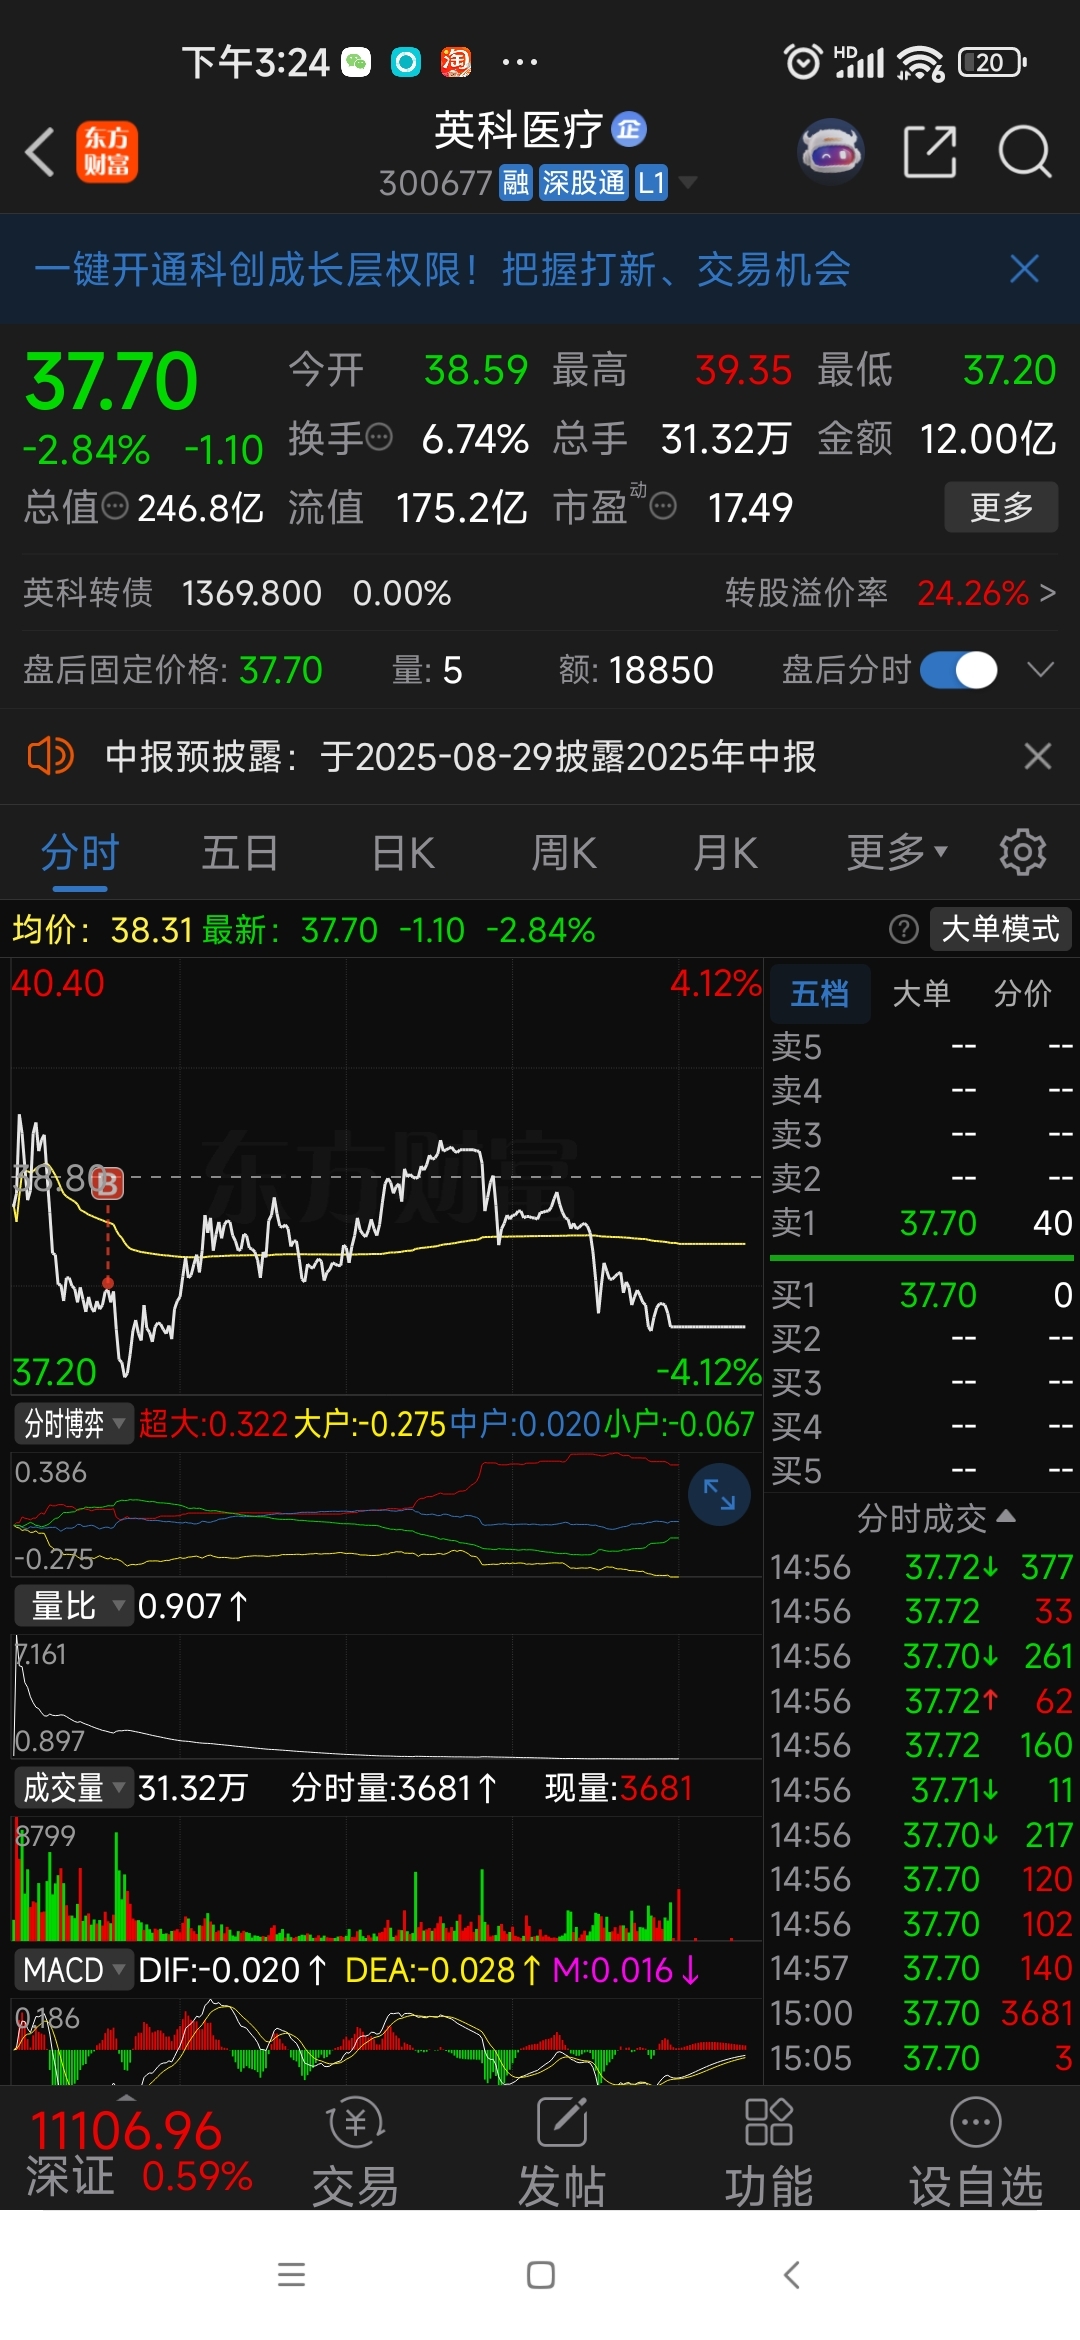Open the 一键开通科创成长层权限 banner link
1080x2340 pixels.
442,269
